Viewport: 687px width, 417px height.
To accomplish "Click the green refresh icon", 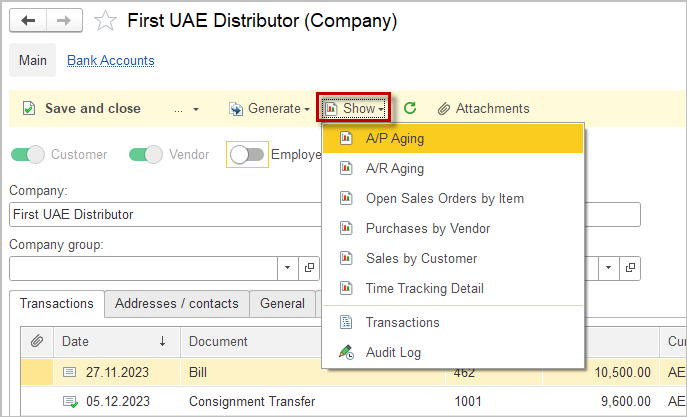I will pyautogui.click(x=410, y=108).
